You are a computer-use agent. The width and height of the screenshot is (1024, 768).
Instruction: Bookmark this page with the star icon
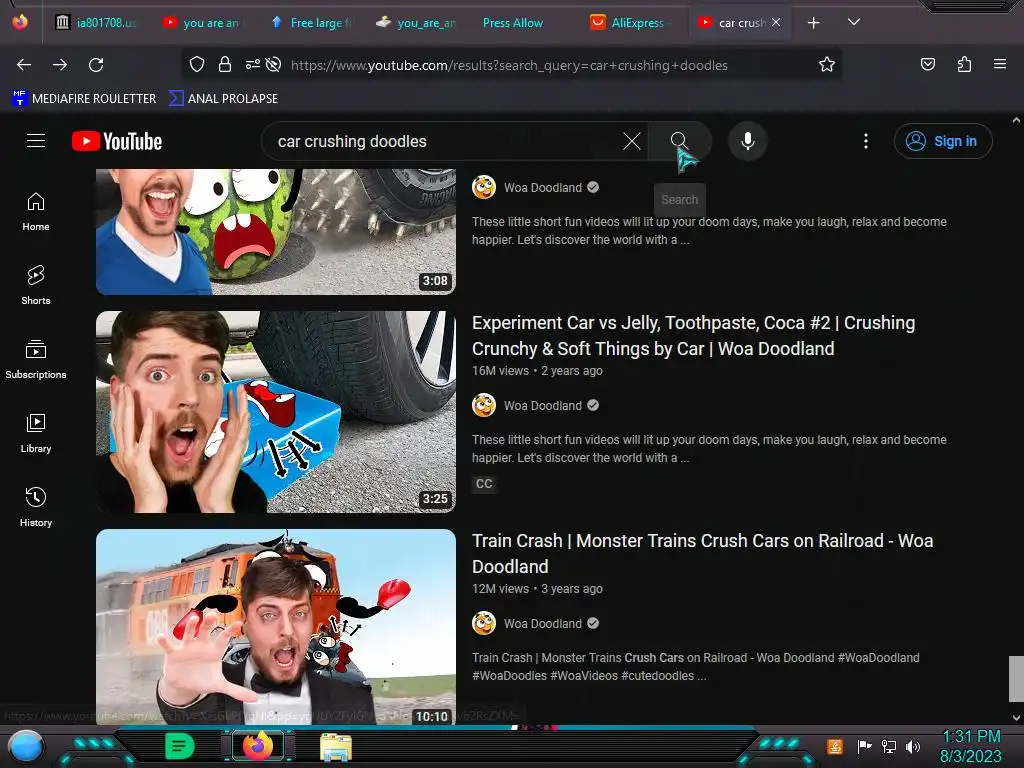pos(827,64)
